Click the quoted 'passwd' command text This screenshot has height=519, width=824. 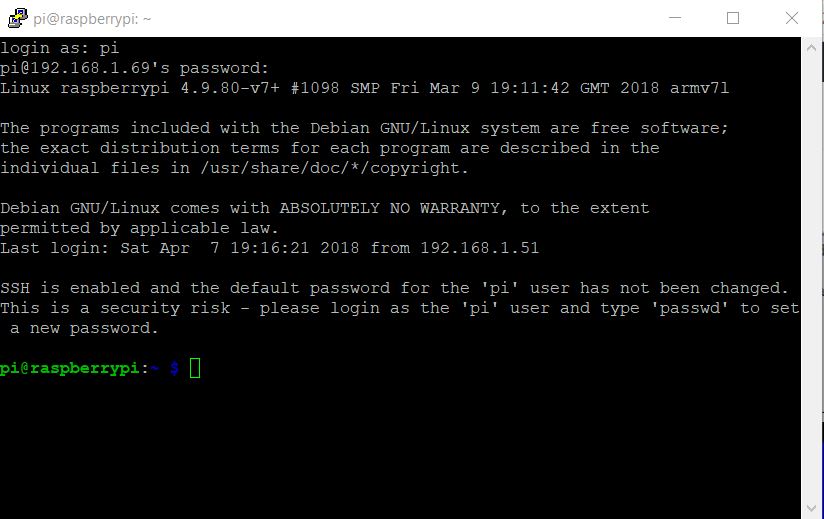coord(690,308)
